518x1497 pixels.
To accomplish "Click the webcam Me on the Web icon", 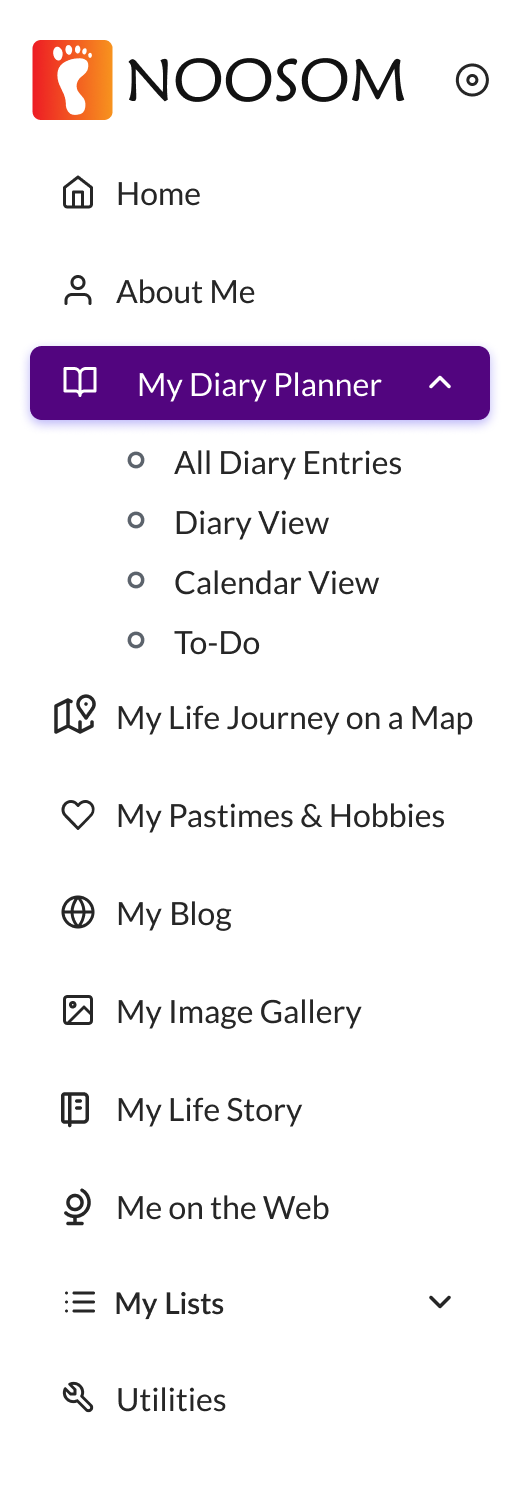I will pos(78,1207).
